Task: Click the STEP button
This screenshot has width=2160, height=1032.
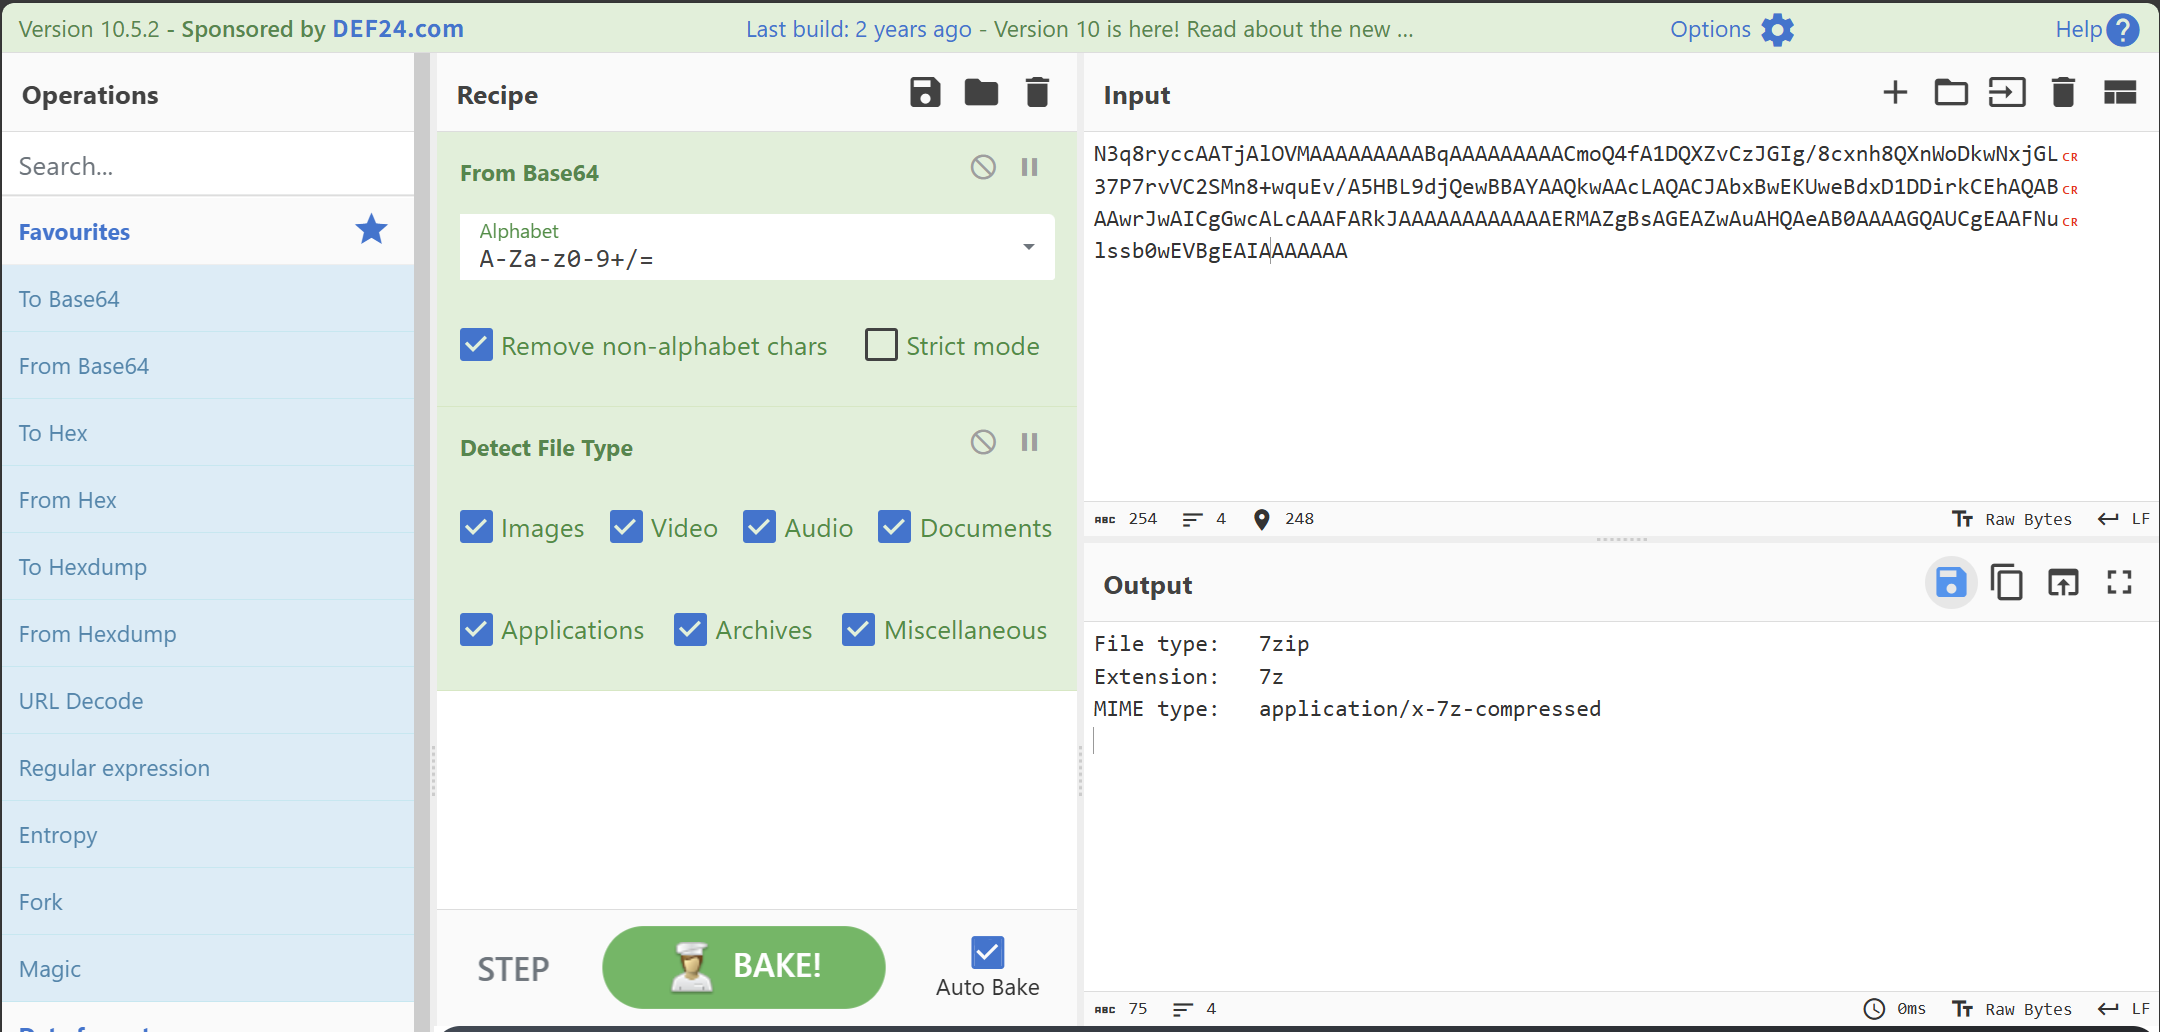Action: tap(513, 968)
